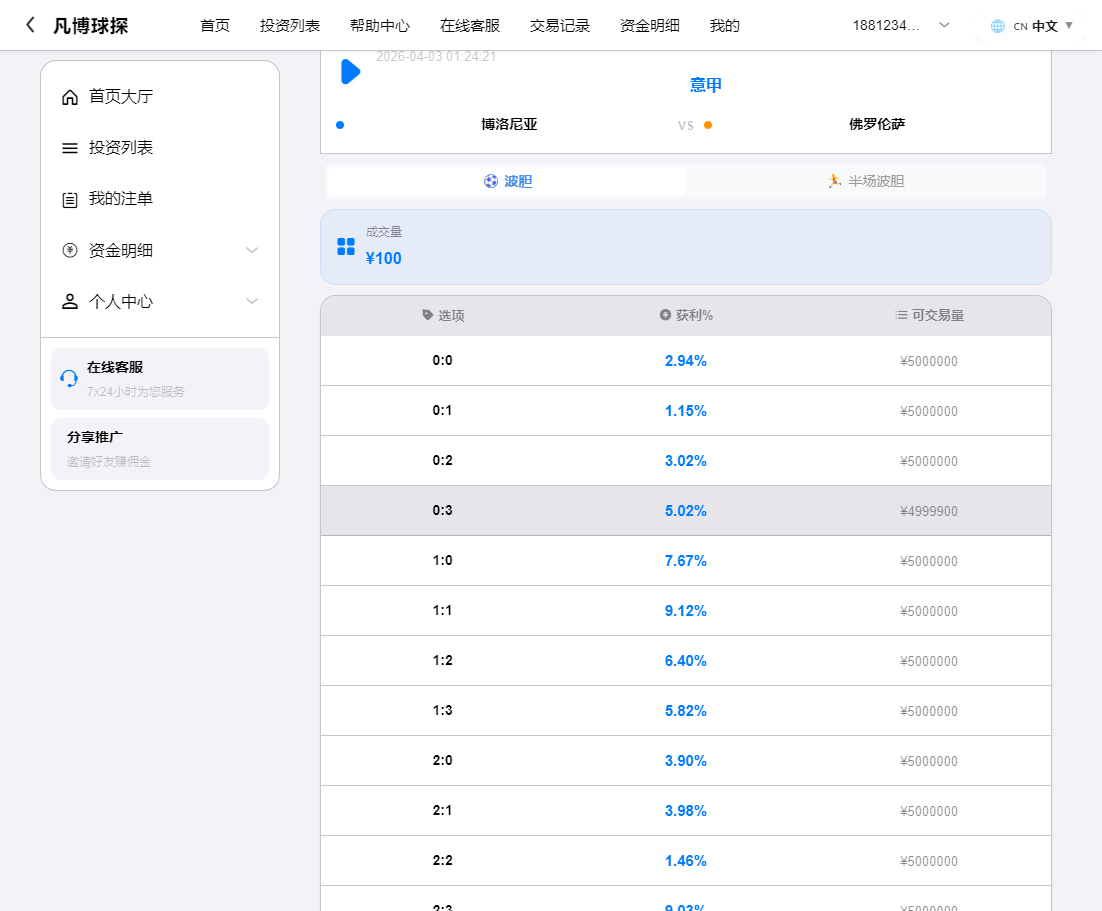Open 首页 in the top navigation

coord(215,26)
